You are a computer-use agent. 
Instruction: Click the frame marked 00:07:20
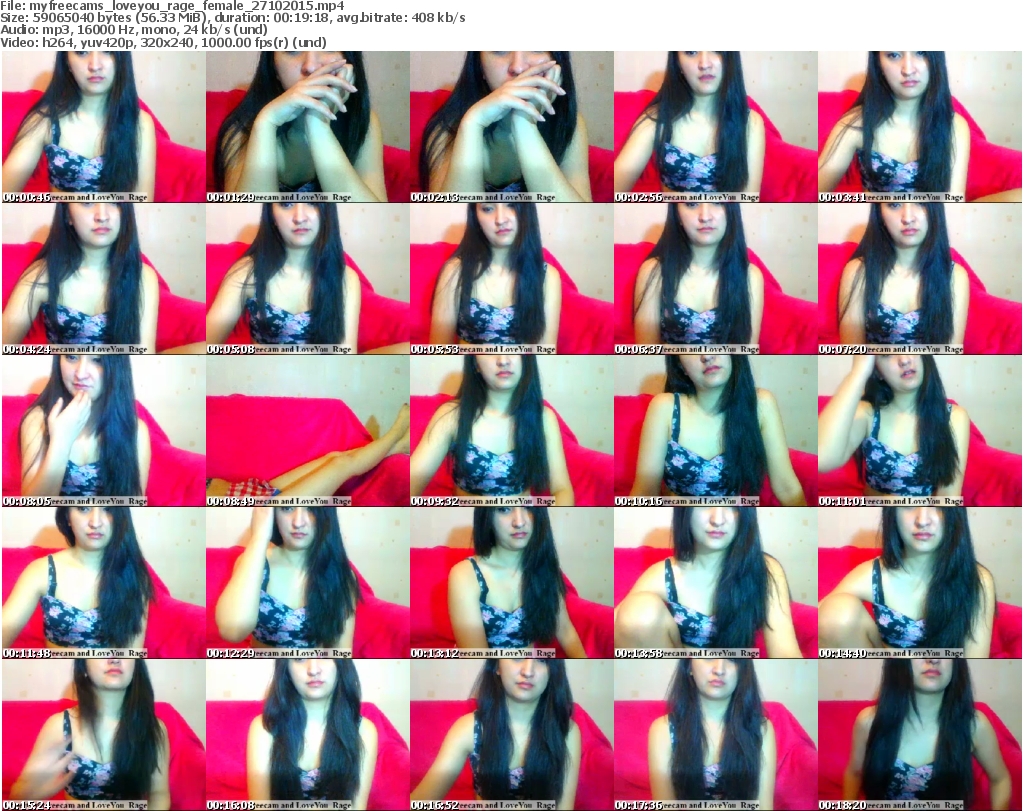[x=920, y=279]
